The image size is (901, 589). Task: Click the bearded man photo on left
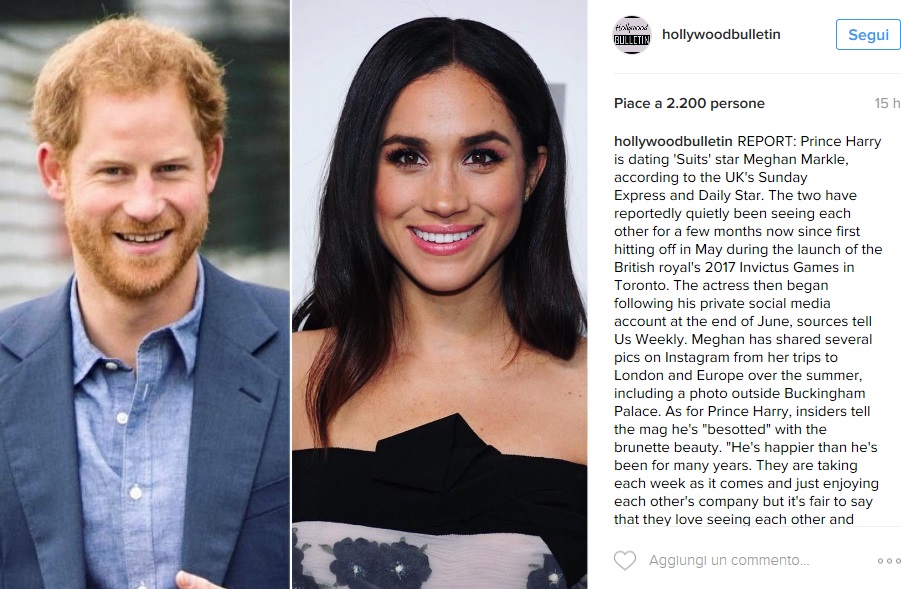pyautogui.click(x=144, y=294)
